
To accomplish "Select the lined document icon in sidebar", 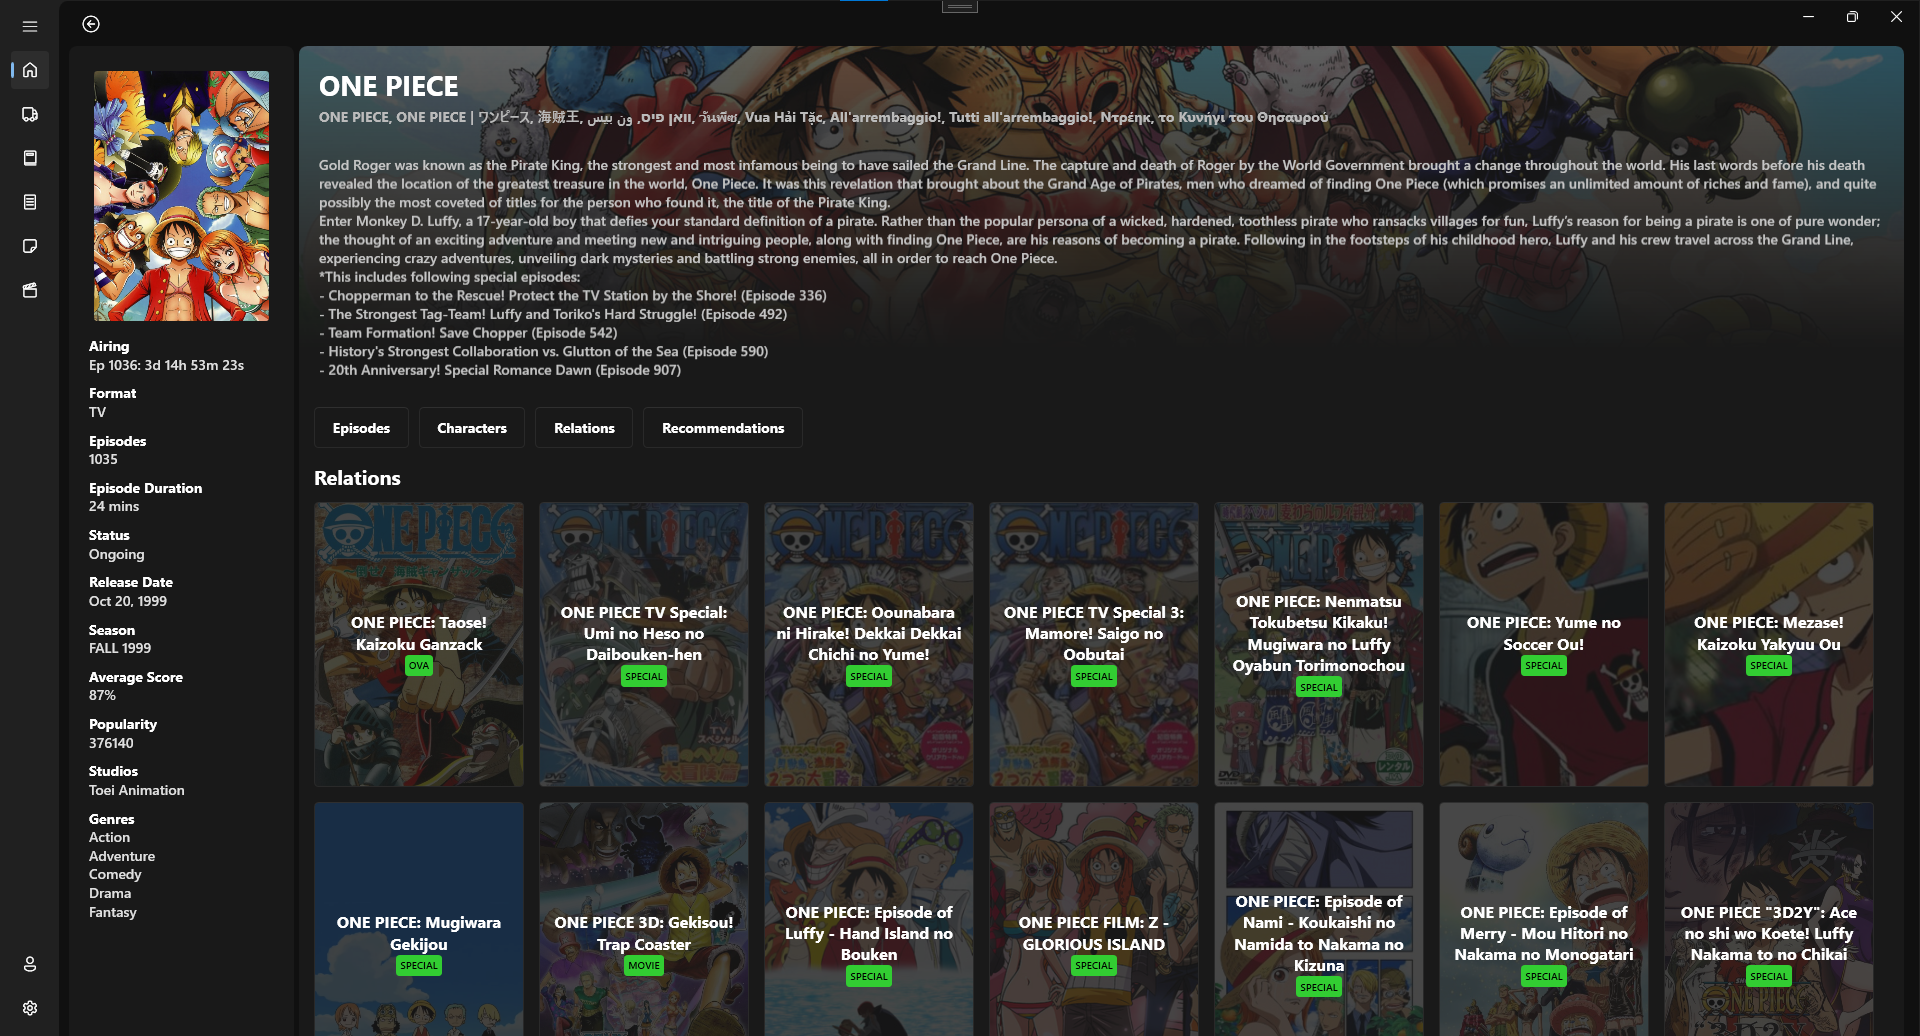I will pyautogui.click(x=30, y=202).
